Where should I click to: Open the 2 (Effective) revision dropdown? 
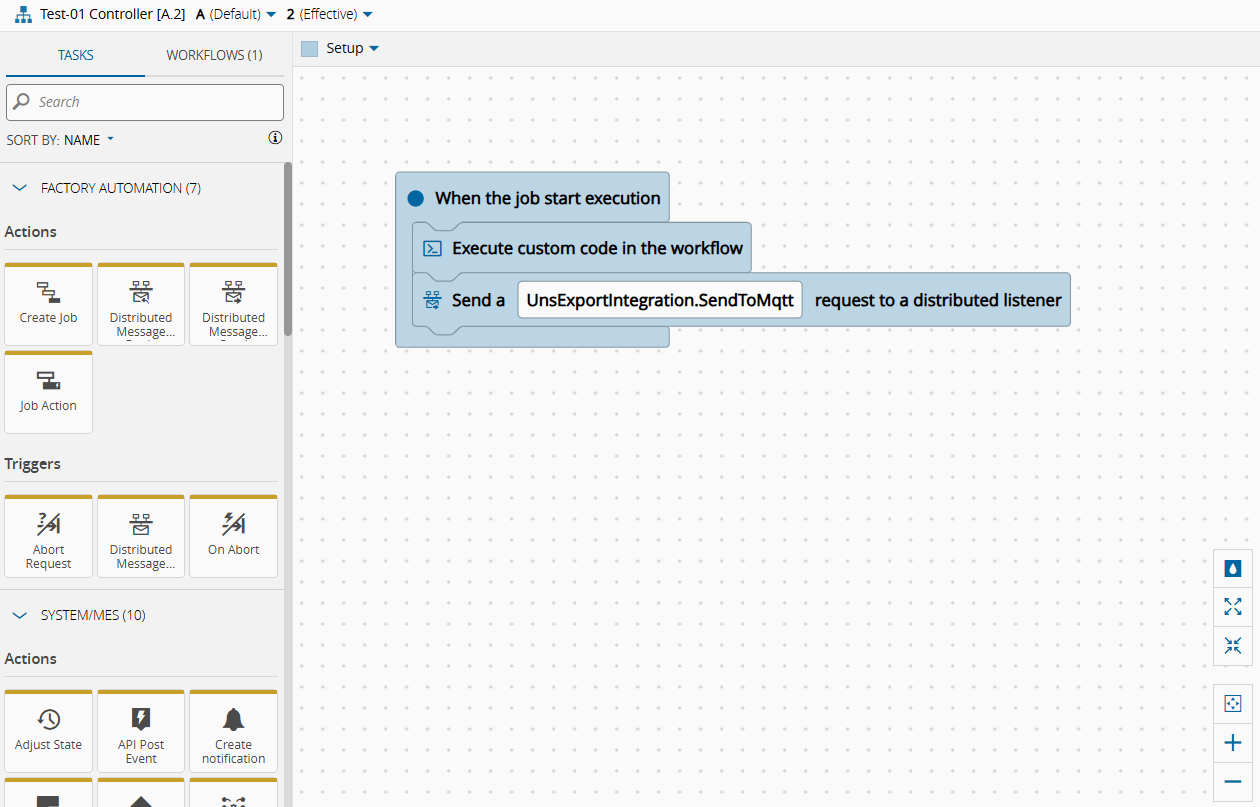pos(329,14)
